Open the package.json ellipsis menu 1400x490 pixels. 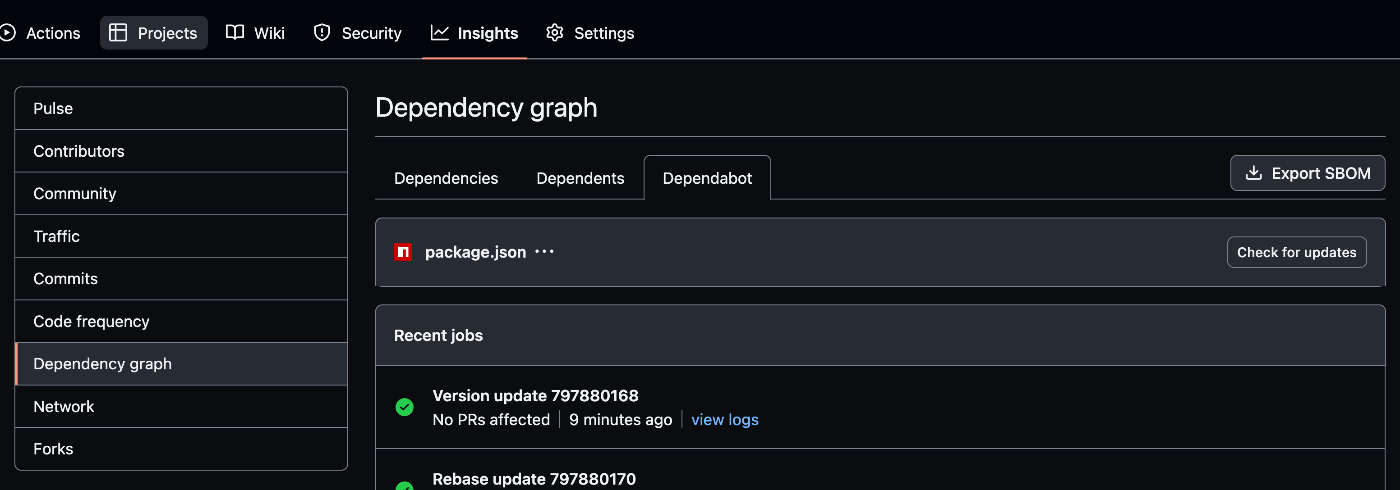(544, 252)
